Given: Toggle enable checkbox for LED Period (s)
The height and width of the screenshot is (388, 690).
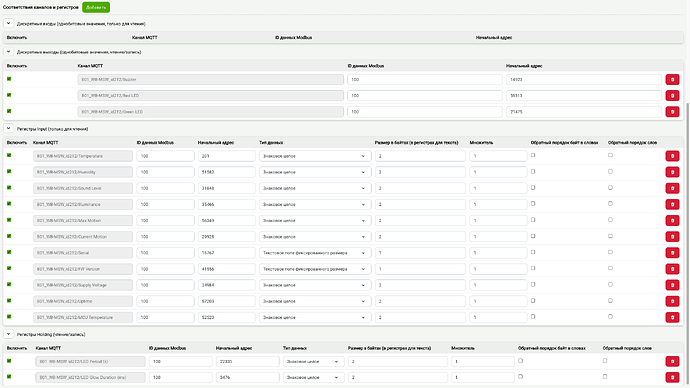Looking at the screenshot, I should [9, 361].
